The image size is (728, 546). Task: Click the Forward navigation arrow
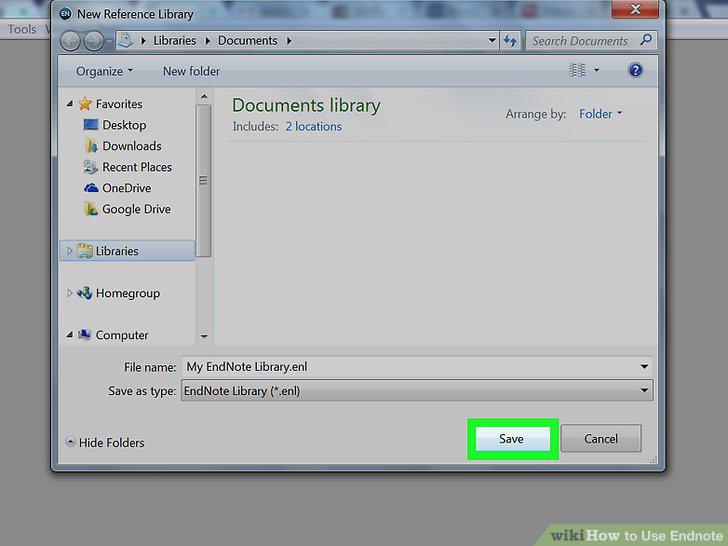pyautogui.click(x=94, y=41)
